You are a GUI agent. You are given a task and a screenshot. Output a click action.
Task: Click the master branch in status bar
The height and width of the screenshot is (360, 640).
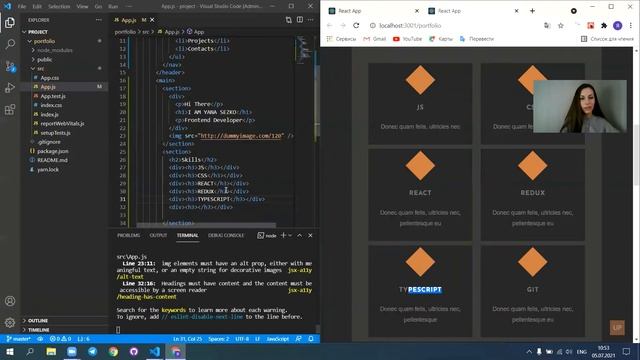pyautogui.click(x=19, y=339)
